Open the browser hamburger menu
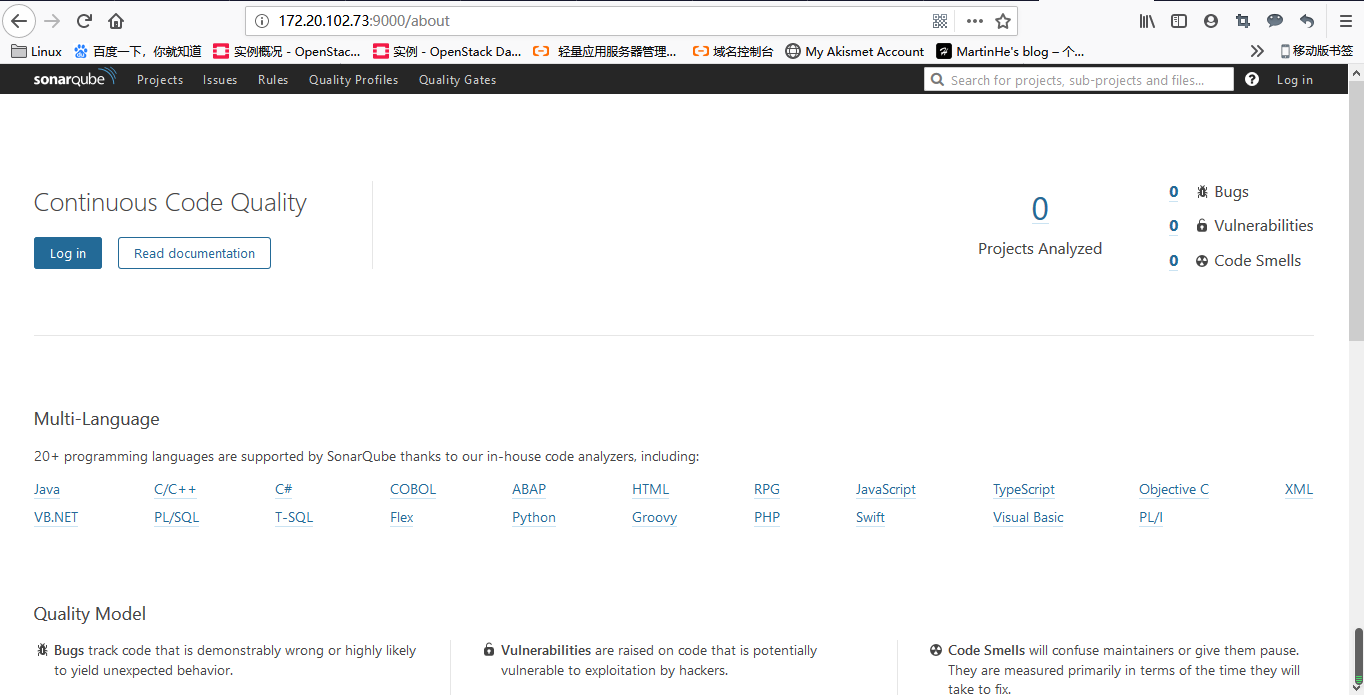This screenshot has width=1364, height=695. click(1346, 21)
